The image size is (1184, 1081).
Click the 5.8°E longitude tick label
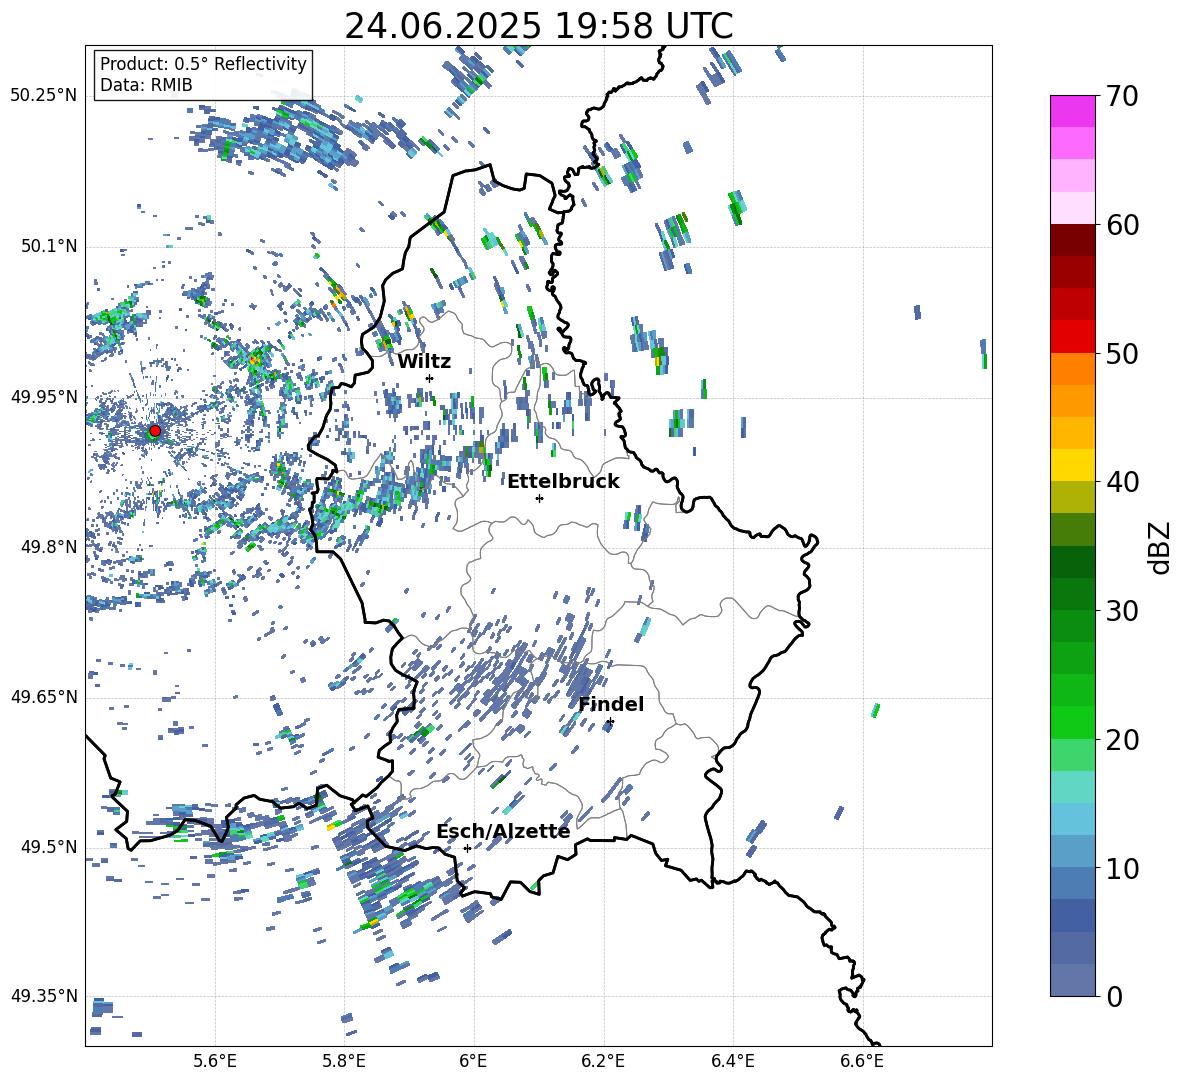coord(344,1061)
